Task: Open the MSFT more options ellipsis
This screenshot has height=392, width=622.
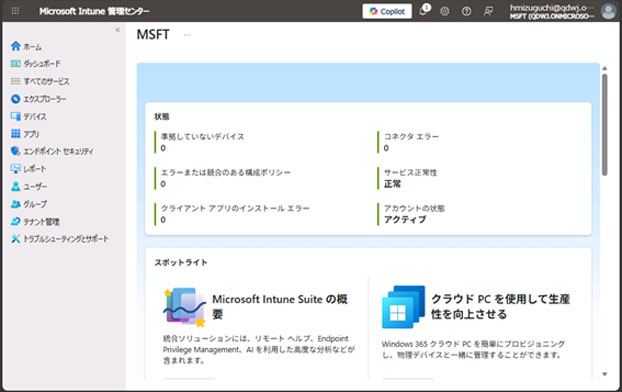Action: (x=187, y=35)
